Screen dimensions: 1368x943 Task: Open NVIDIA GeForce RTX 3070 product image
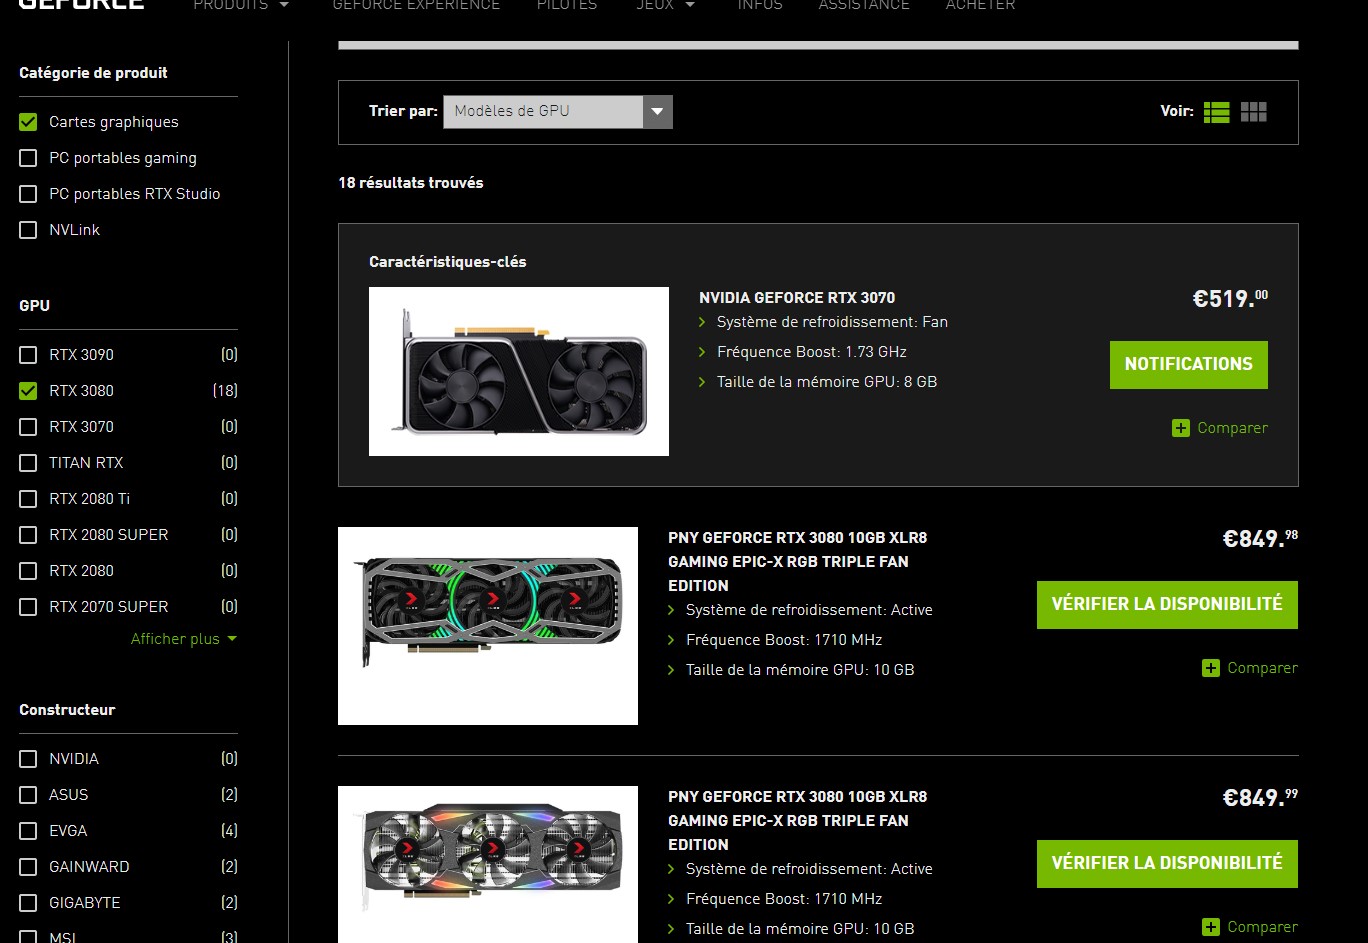(519, 372)
